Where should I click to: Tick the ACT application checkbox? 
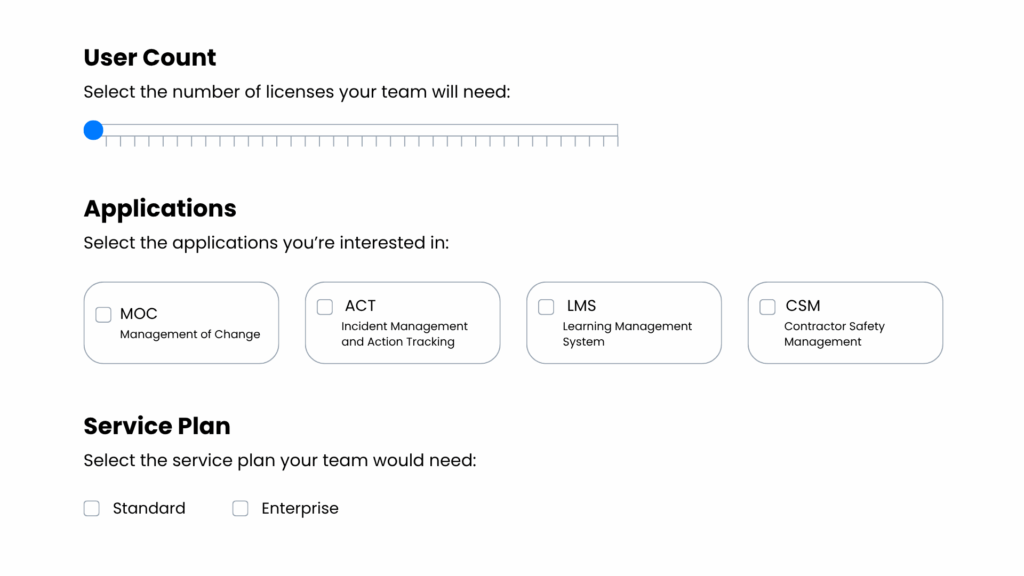[325, 307]
